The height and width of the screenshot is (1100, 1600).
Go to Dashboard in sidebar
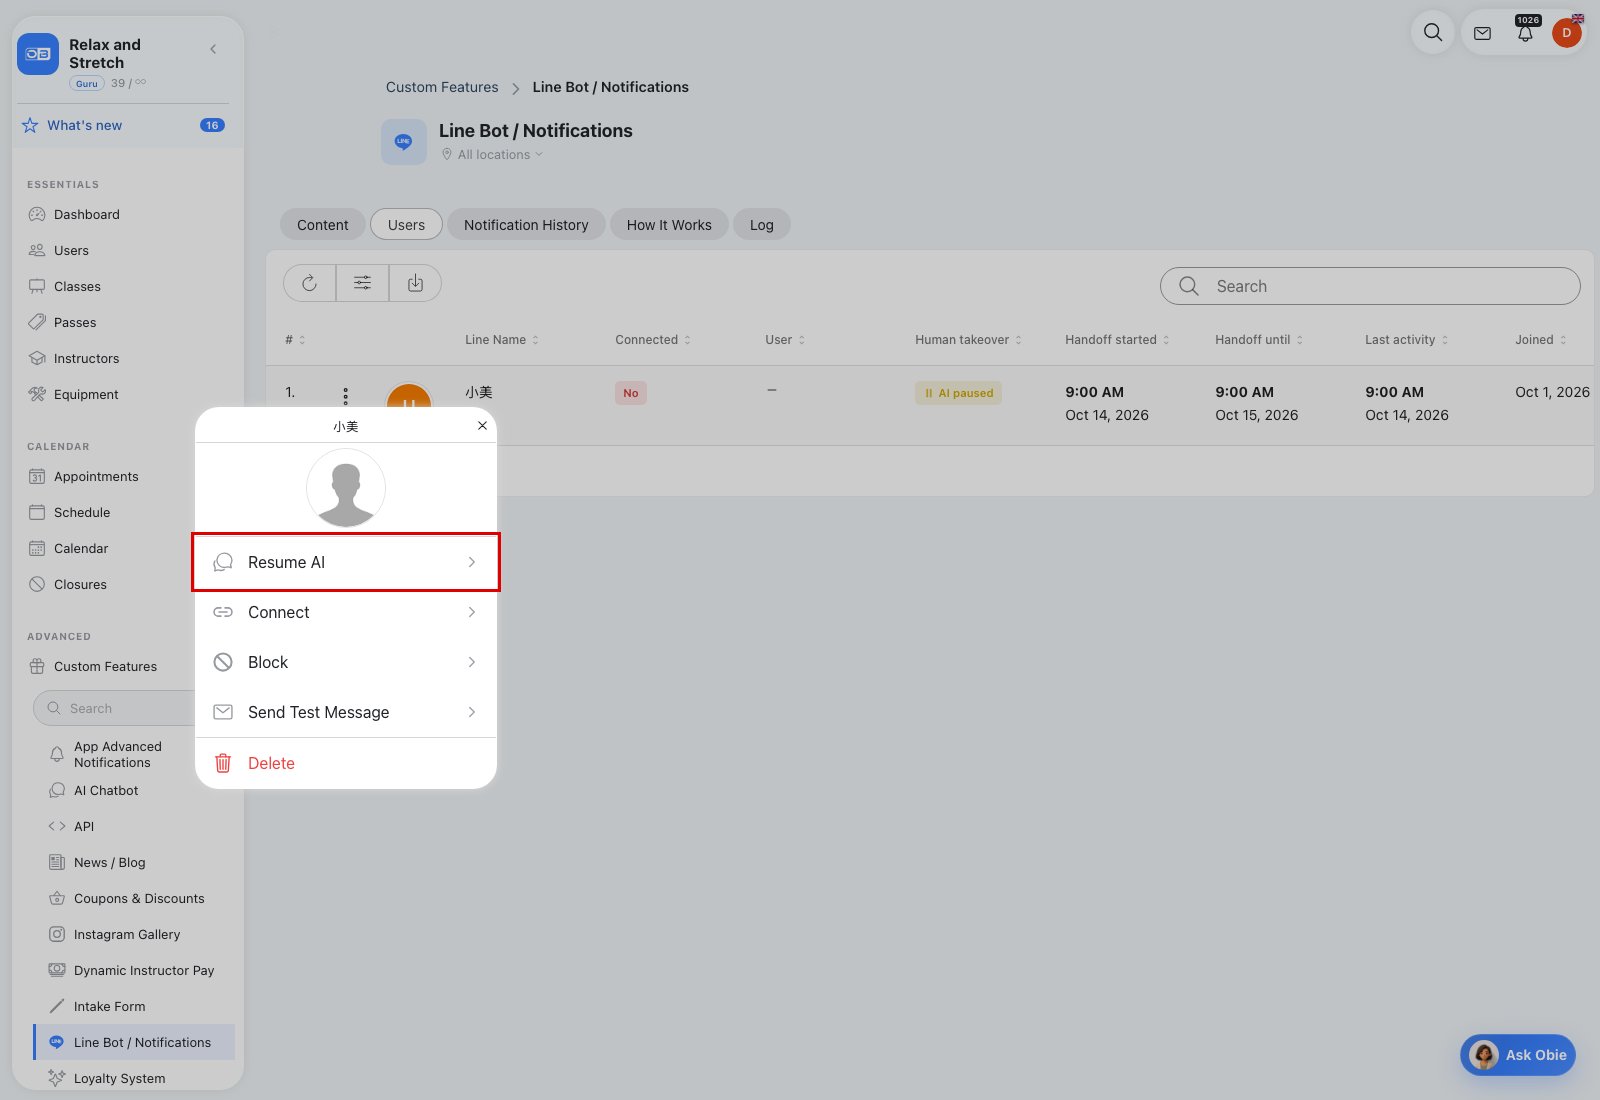(87, 214)
